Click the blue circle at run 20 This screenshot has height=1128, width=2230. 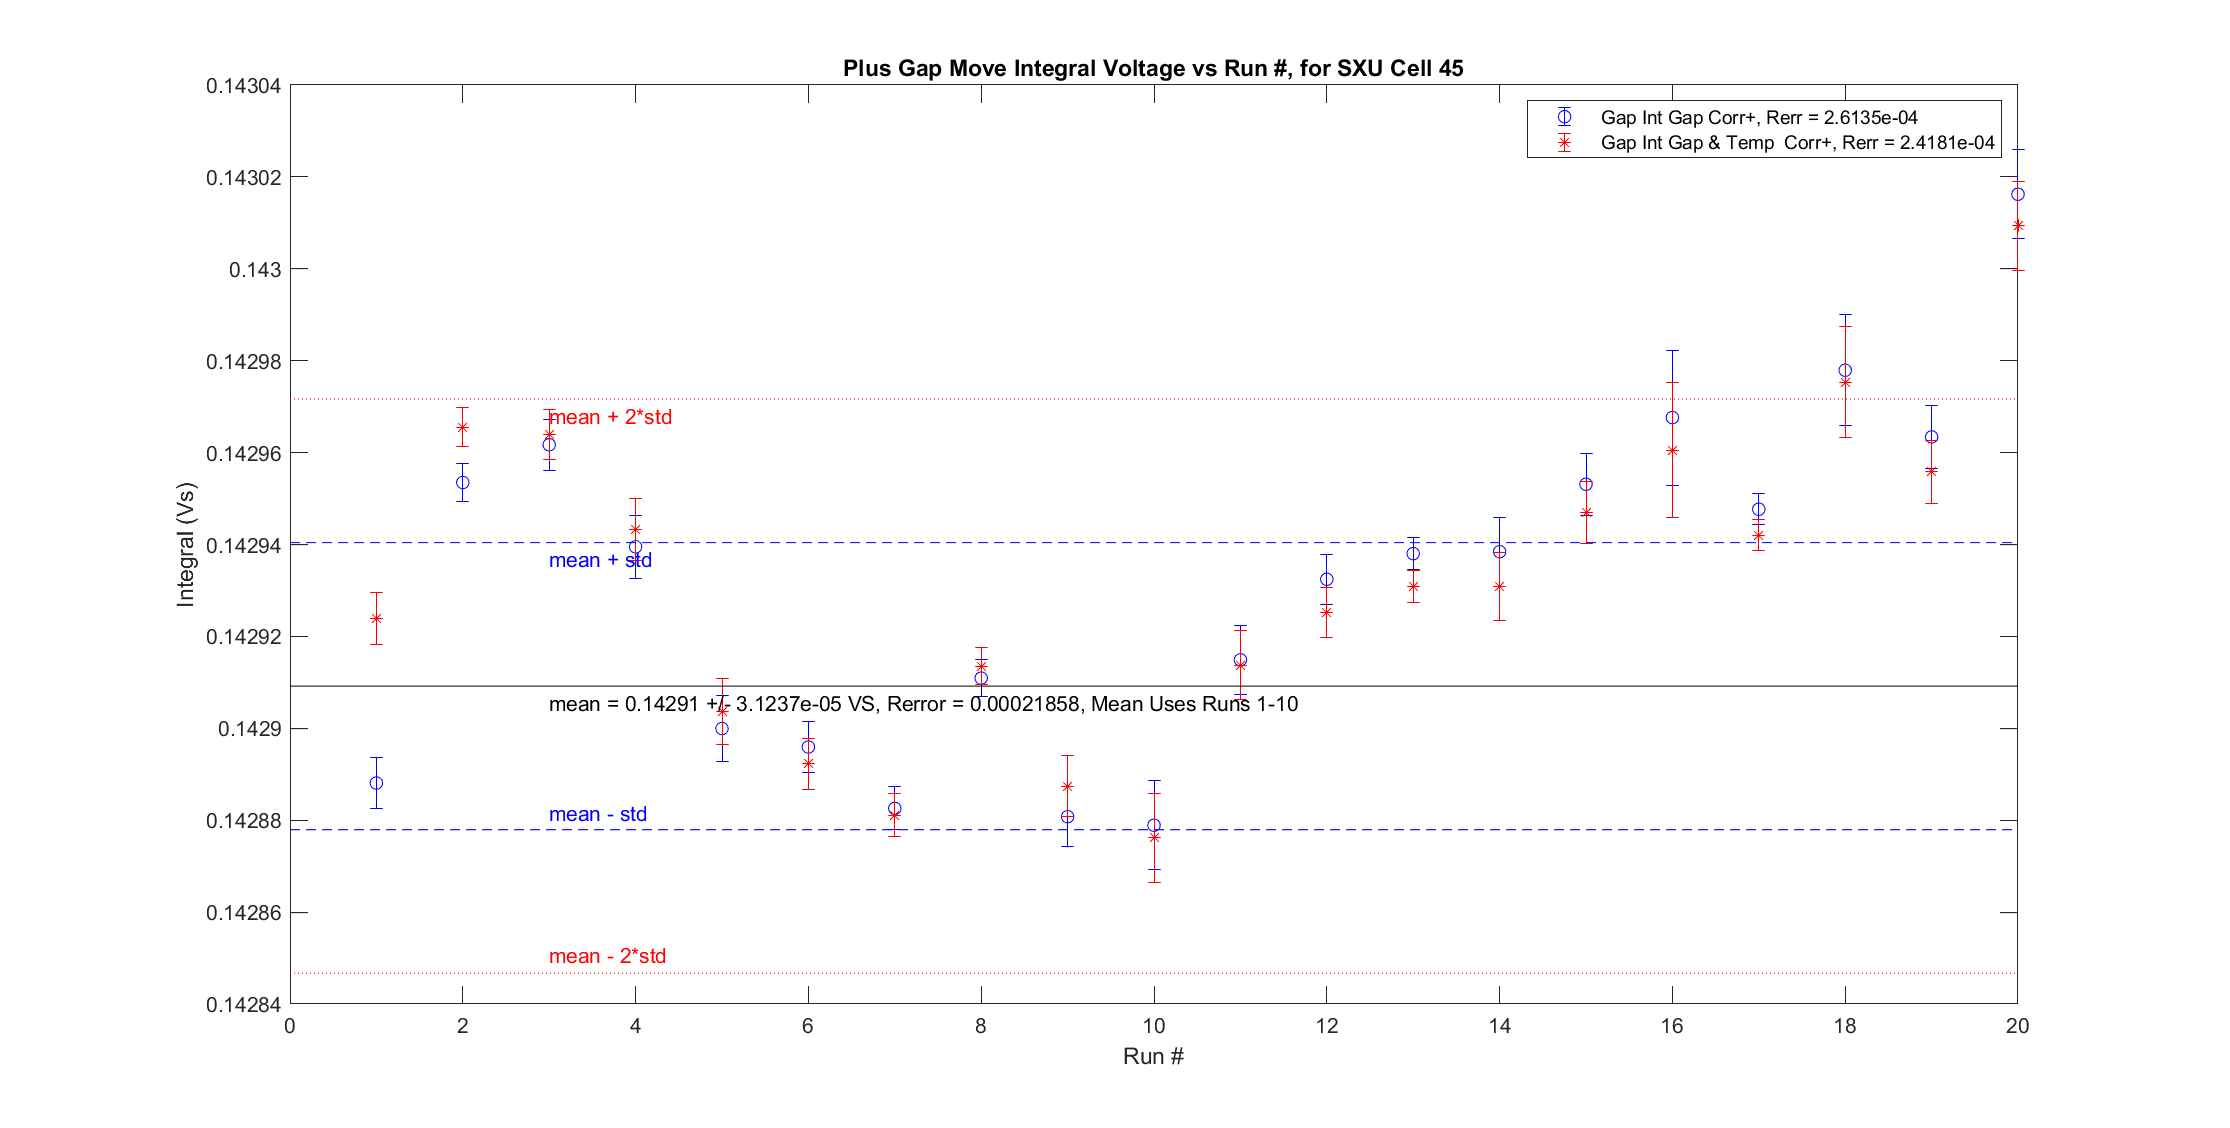click(x=2017, y=194)
